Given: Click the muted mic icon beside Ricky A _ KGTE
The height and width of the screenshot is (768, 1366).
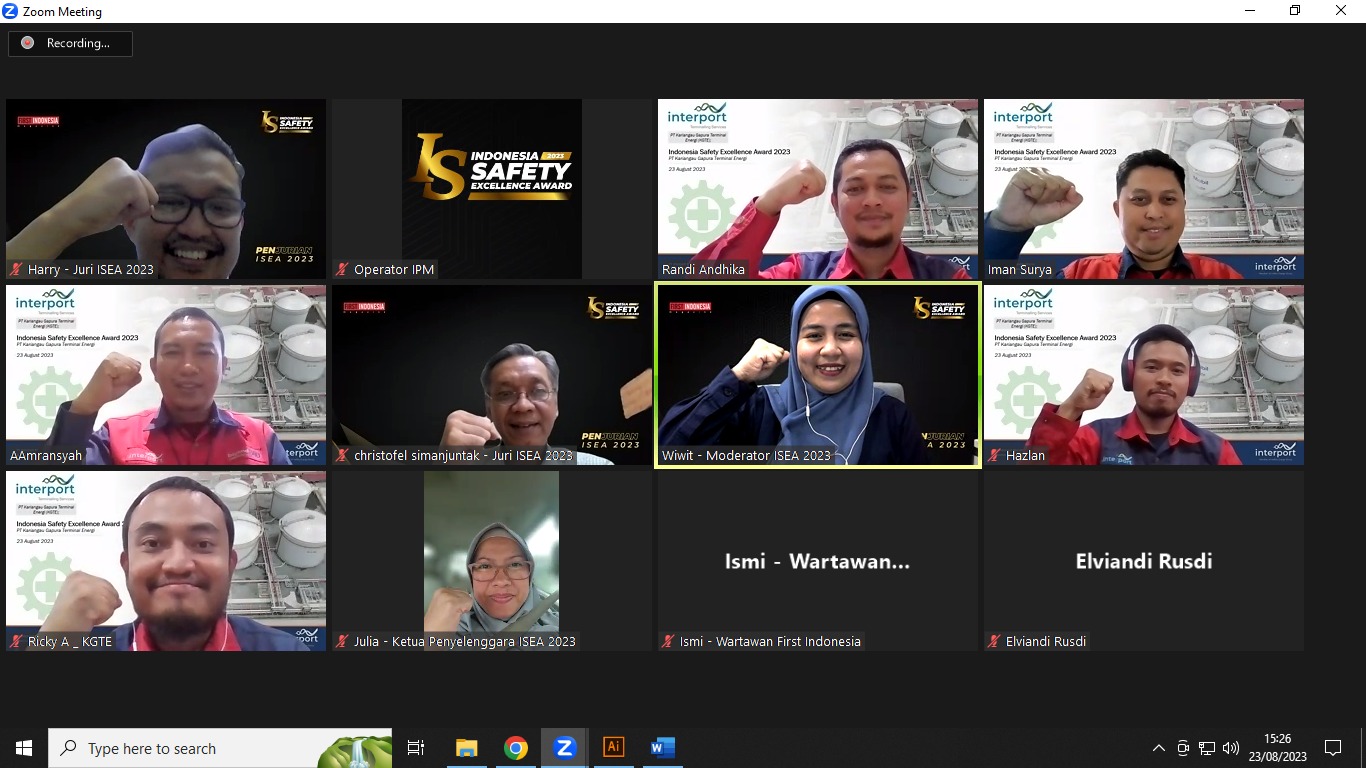Looking at the screenshot, I should click(x=16, y=642).
